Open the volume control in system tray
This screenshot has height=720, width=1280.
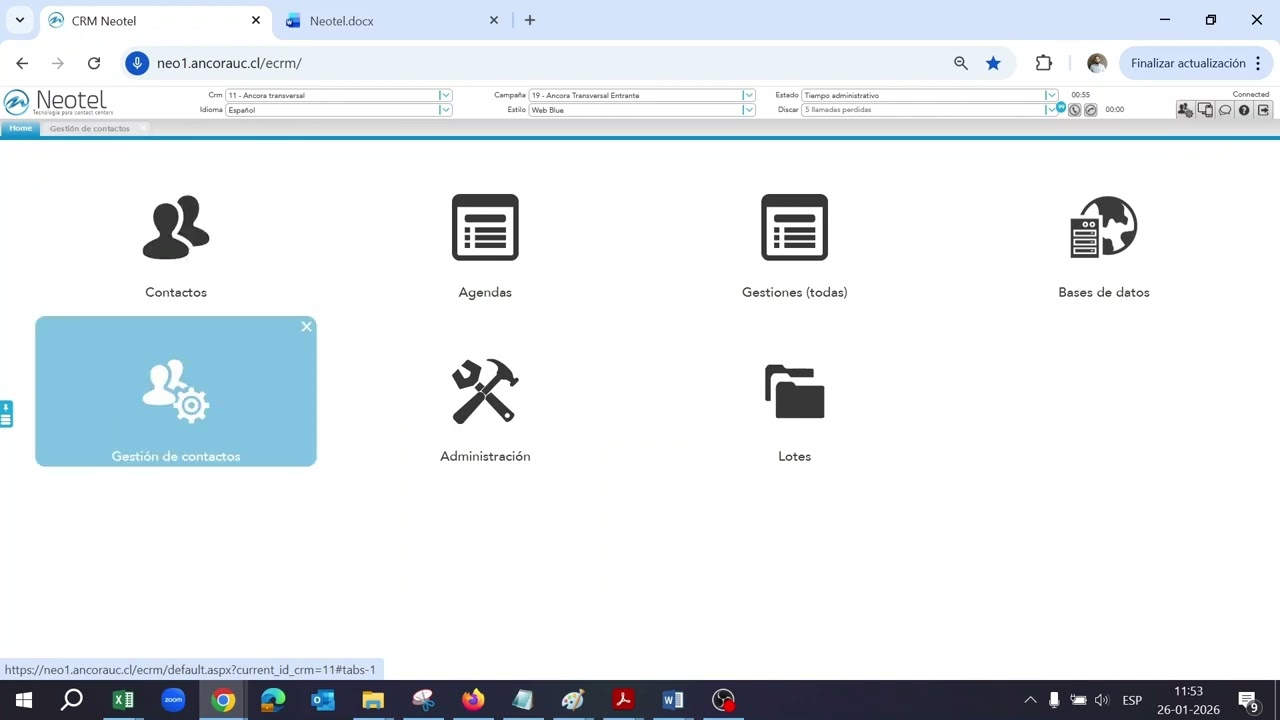(x=1102, y=700)
